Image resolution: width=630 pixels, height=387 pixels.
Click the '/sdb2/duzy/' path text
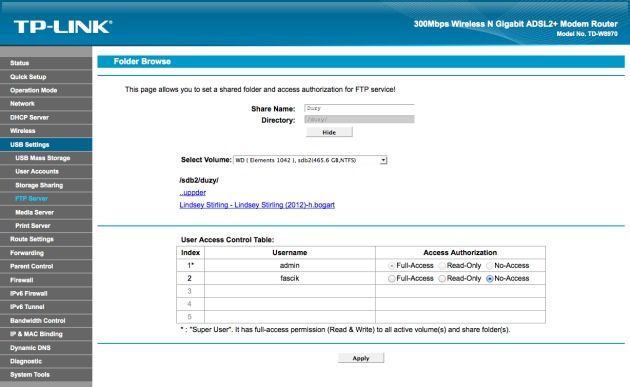pyautogui.click(x=199, y=180)
